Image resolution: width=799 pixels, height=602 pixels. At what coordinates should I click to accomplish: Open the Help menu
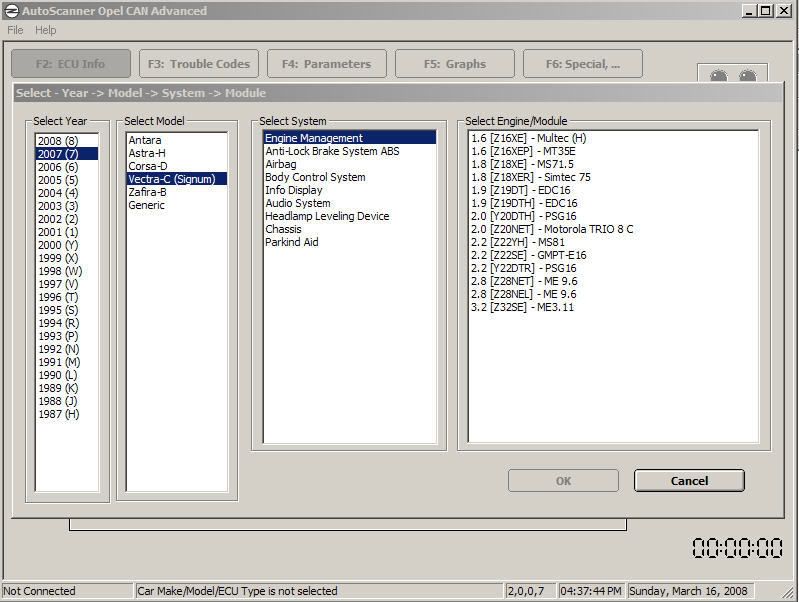pos(45,30)
